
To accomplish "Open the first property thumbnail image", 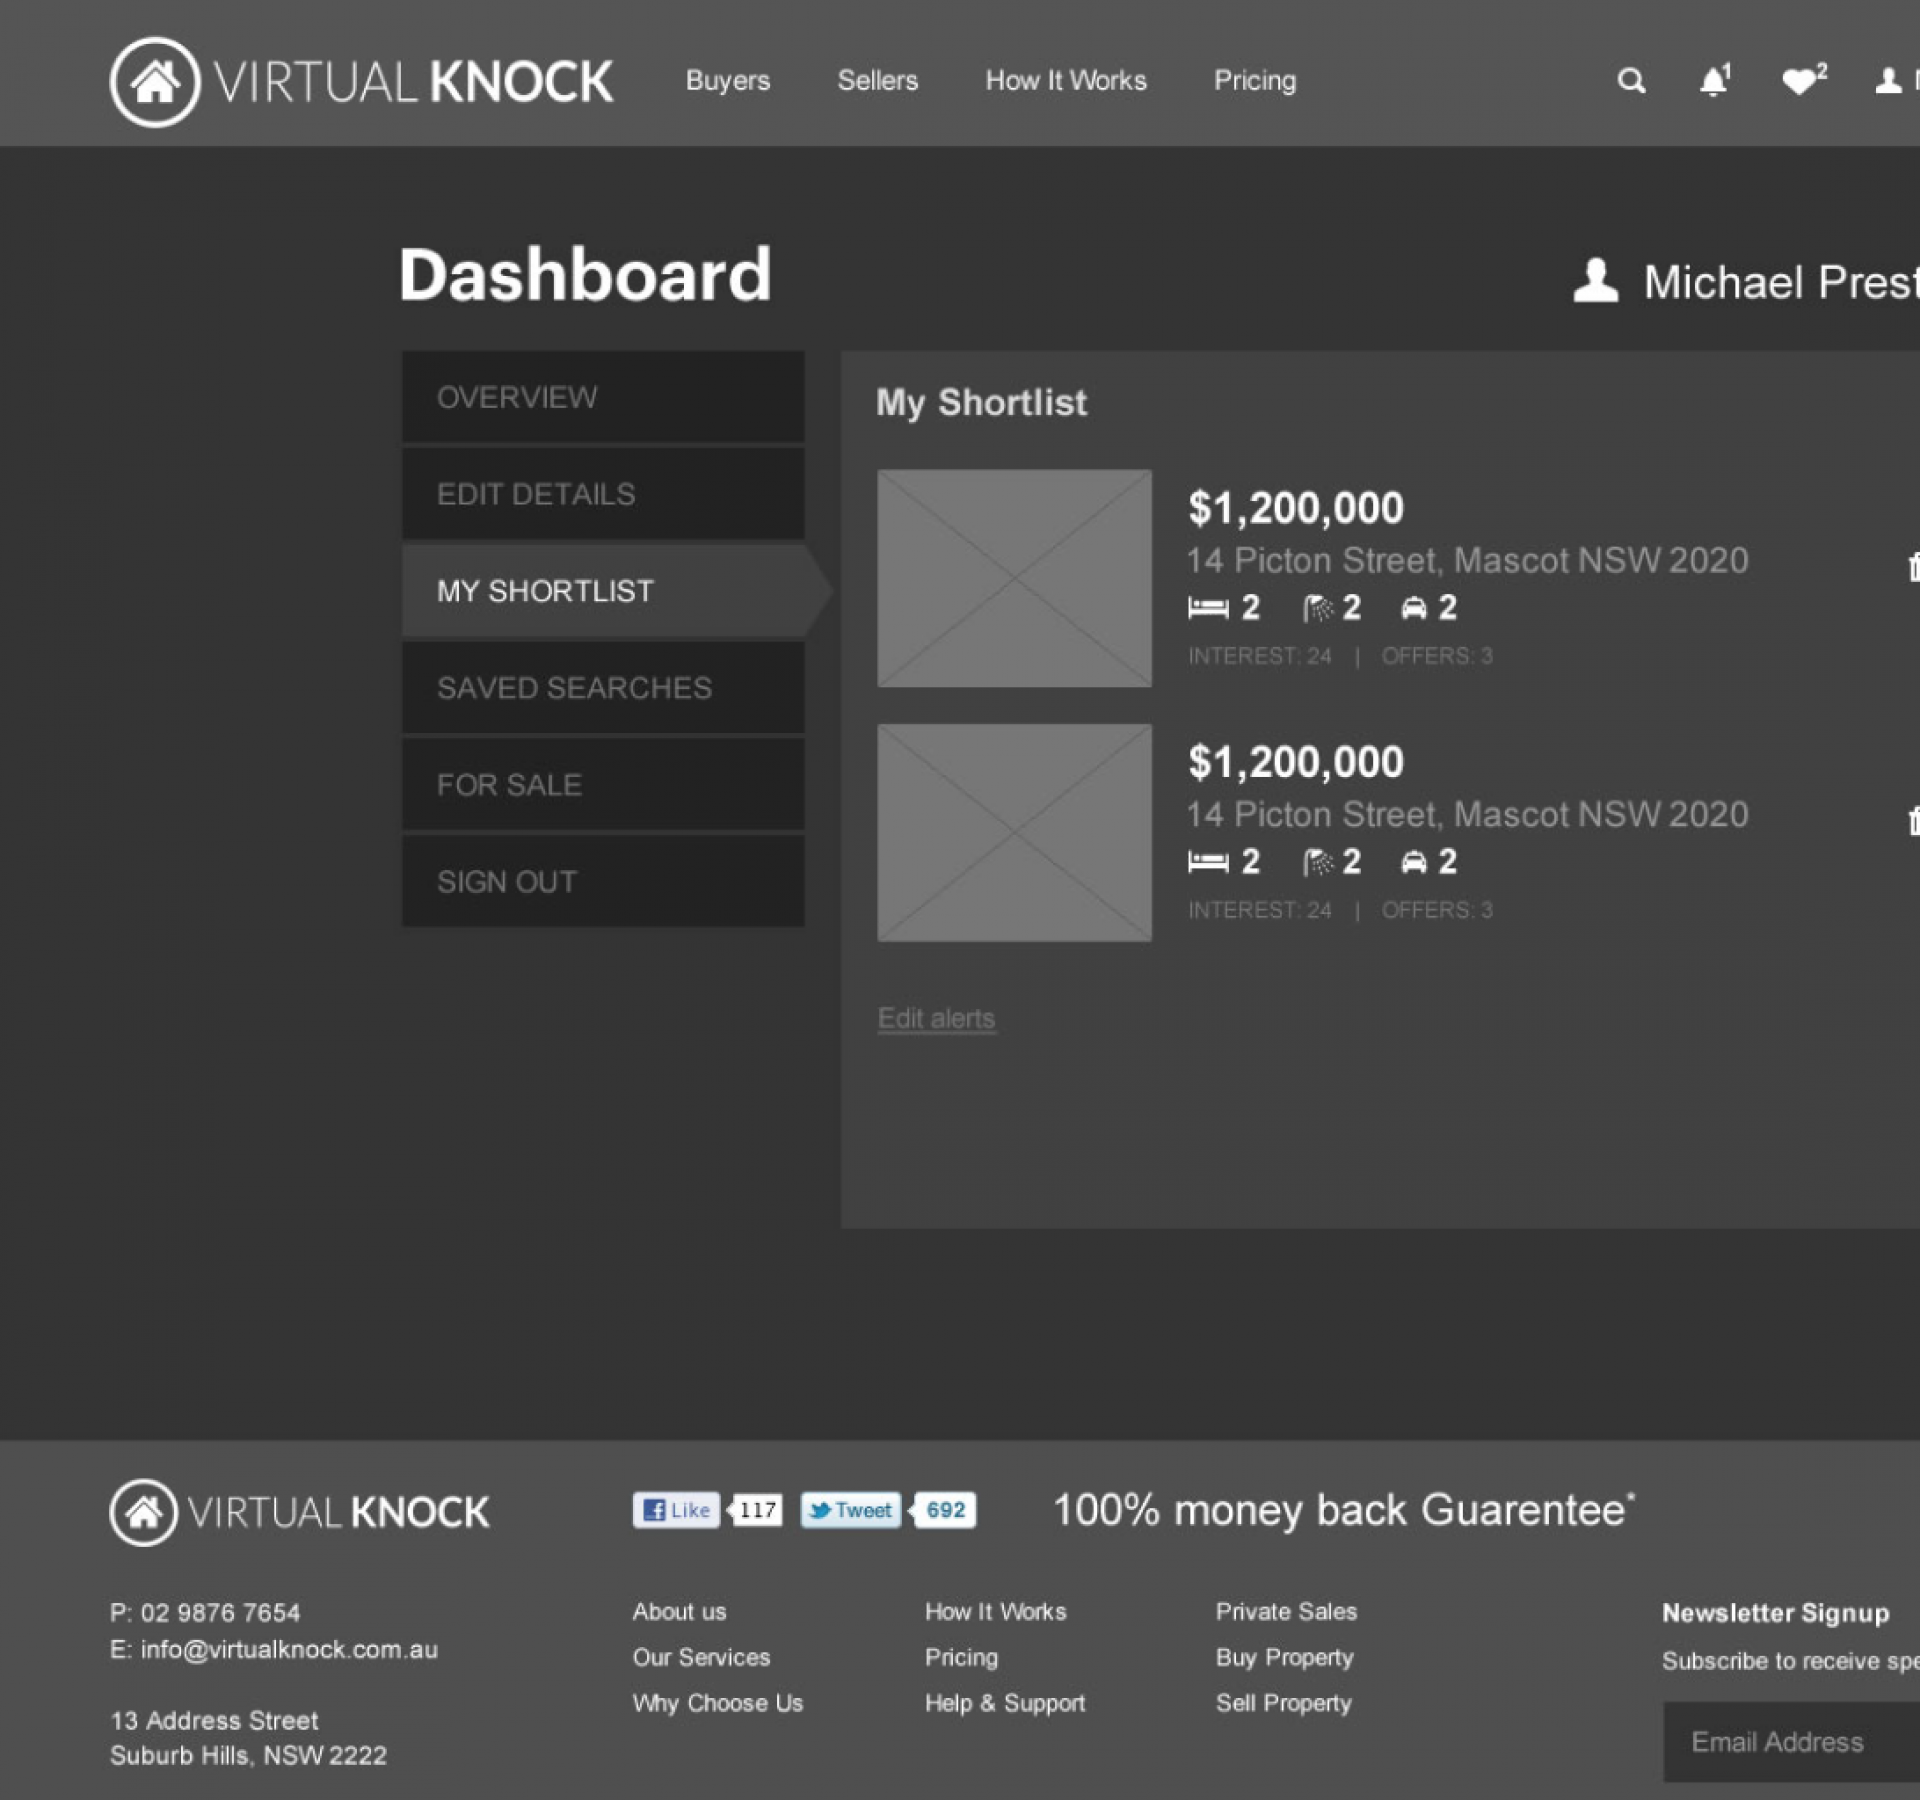I will pyautogui.click(x=1014, y=578).
